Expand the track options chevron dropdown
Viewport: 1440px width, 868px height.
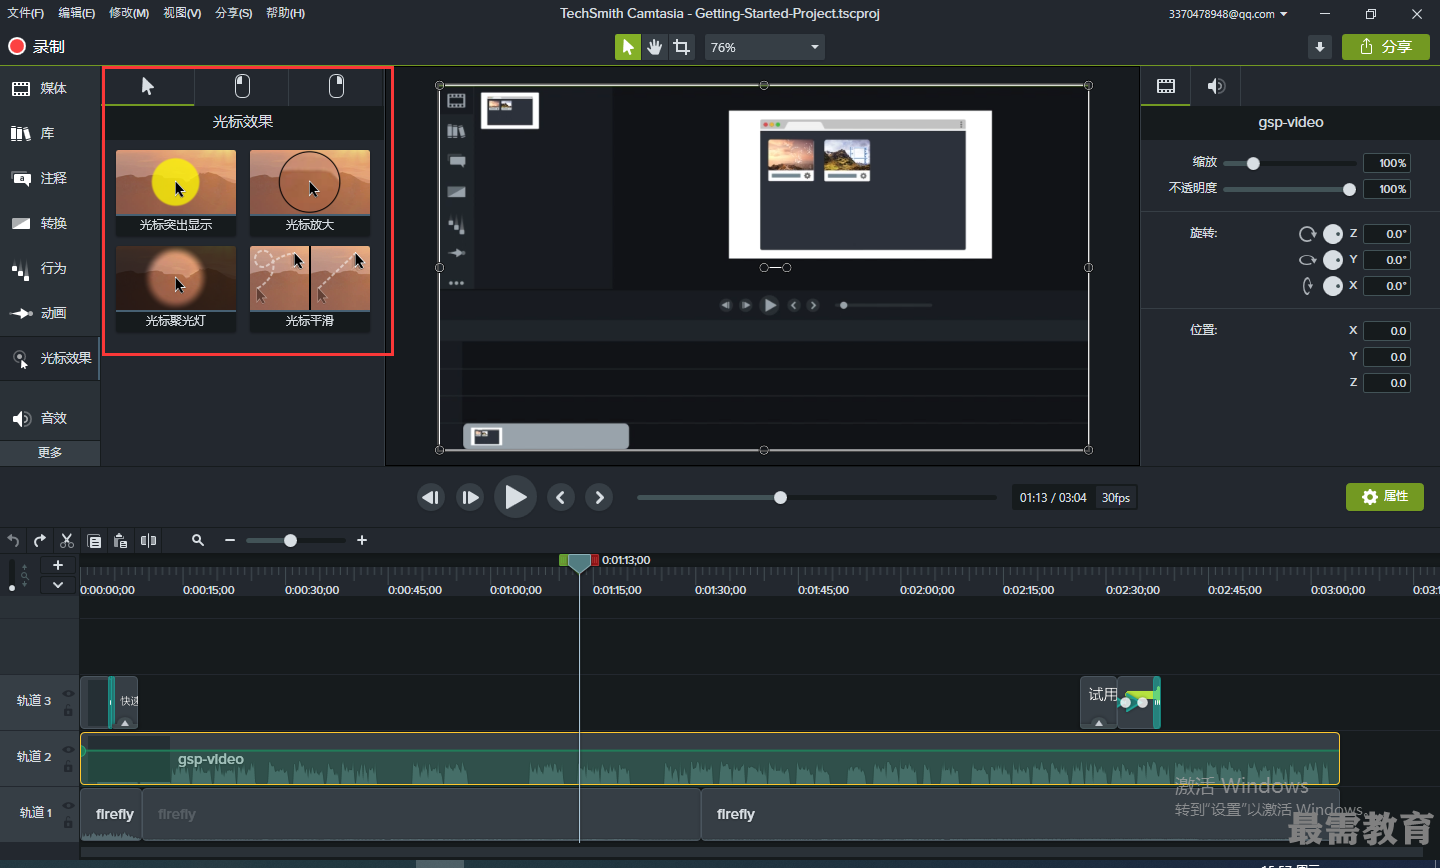pos(58,585)
